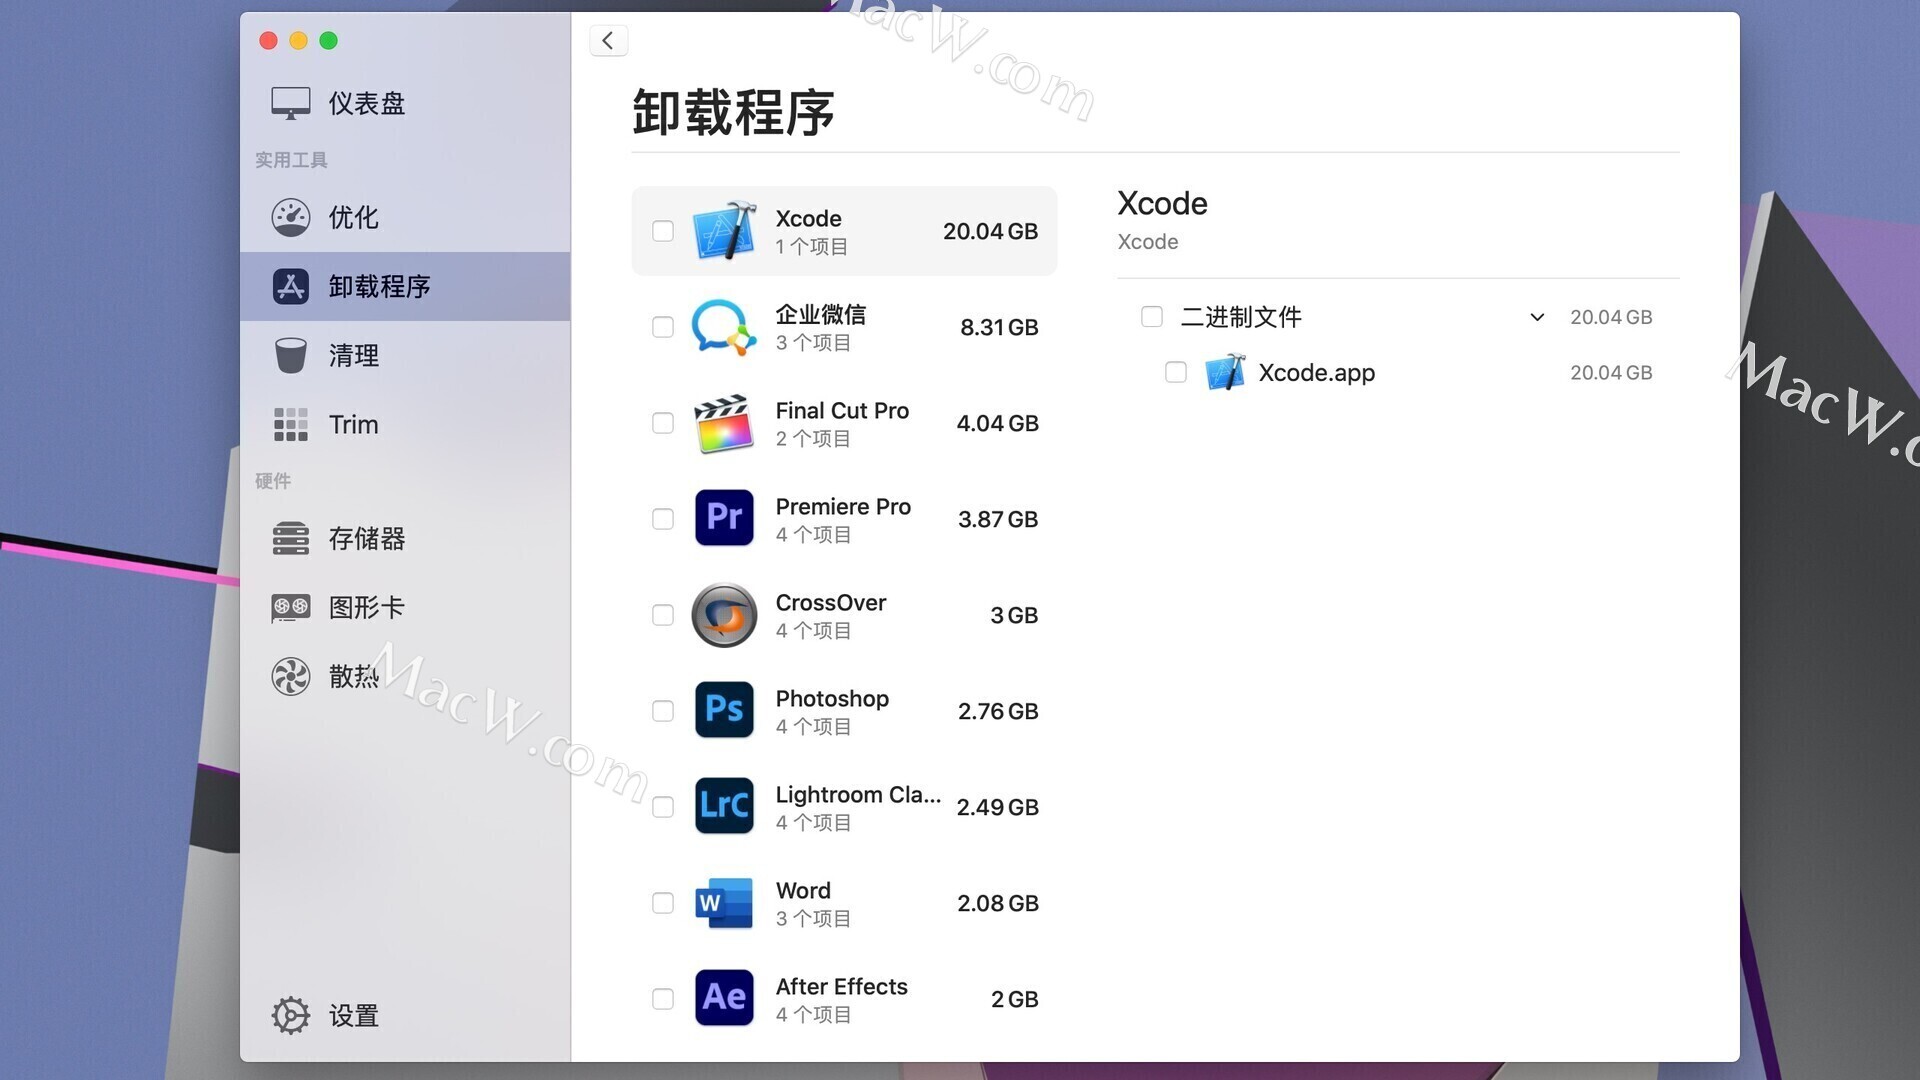Click the 8.31 GB size value
Screen dimensions: 1920x1080
(999, 327)
